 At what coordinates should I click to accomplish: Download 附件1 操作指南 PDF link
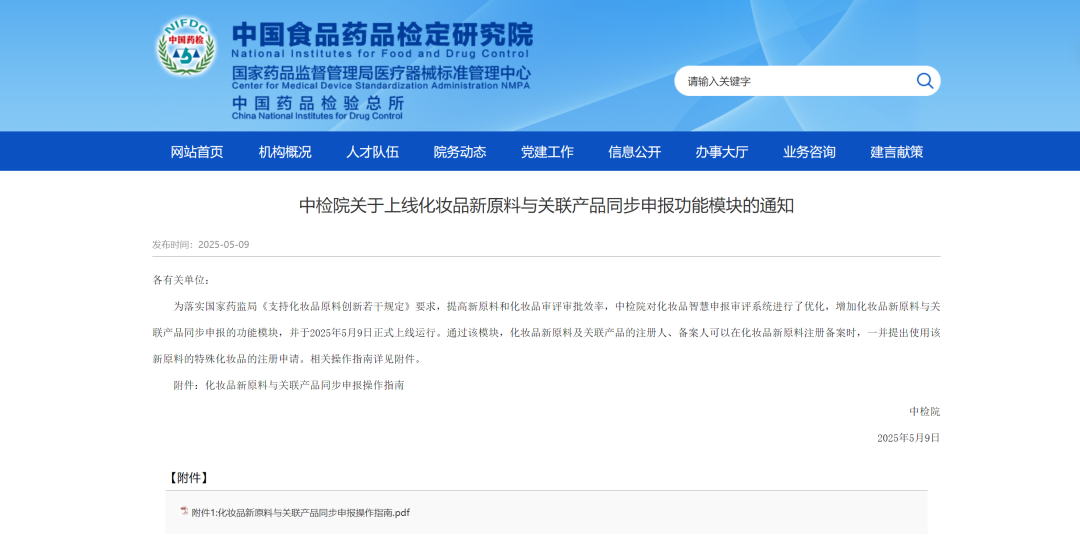[x=300, y=512]
